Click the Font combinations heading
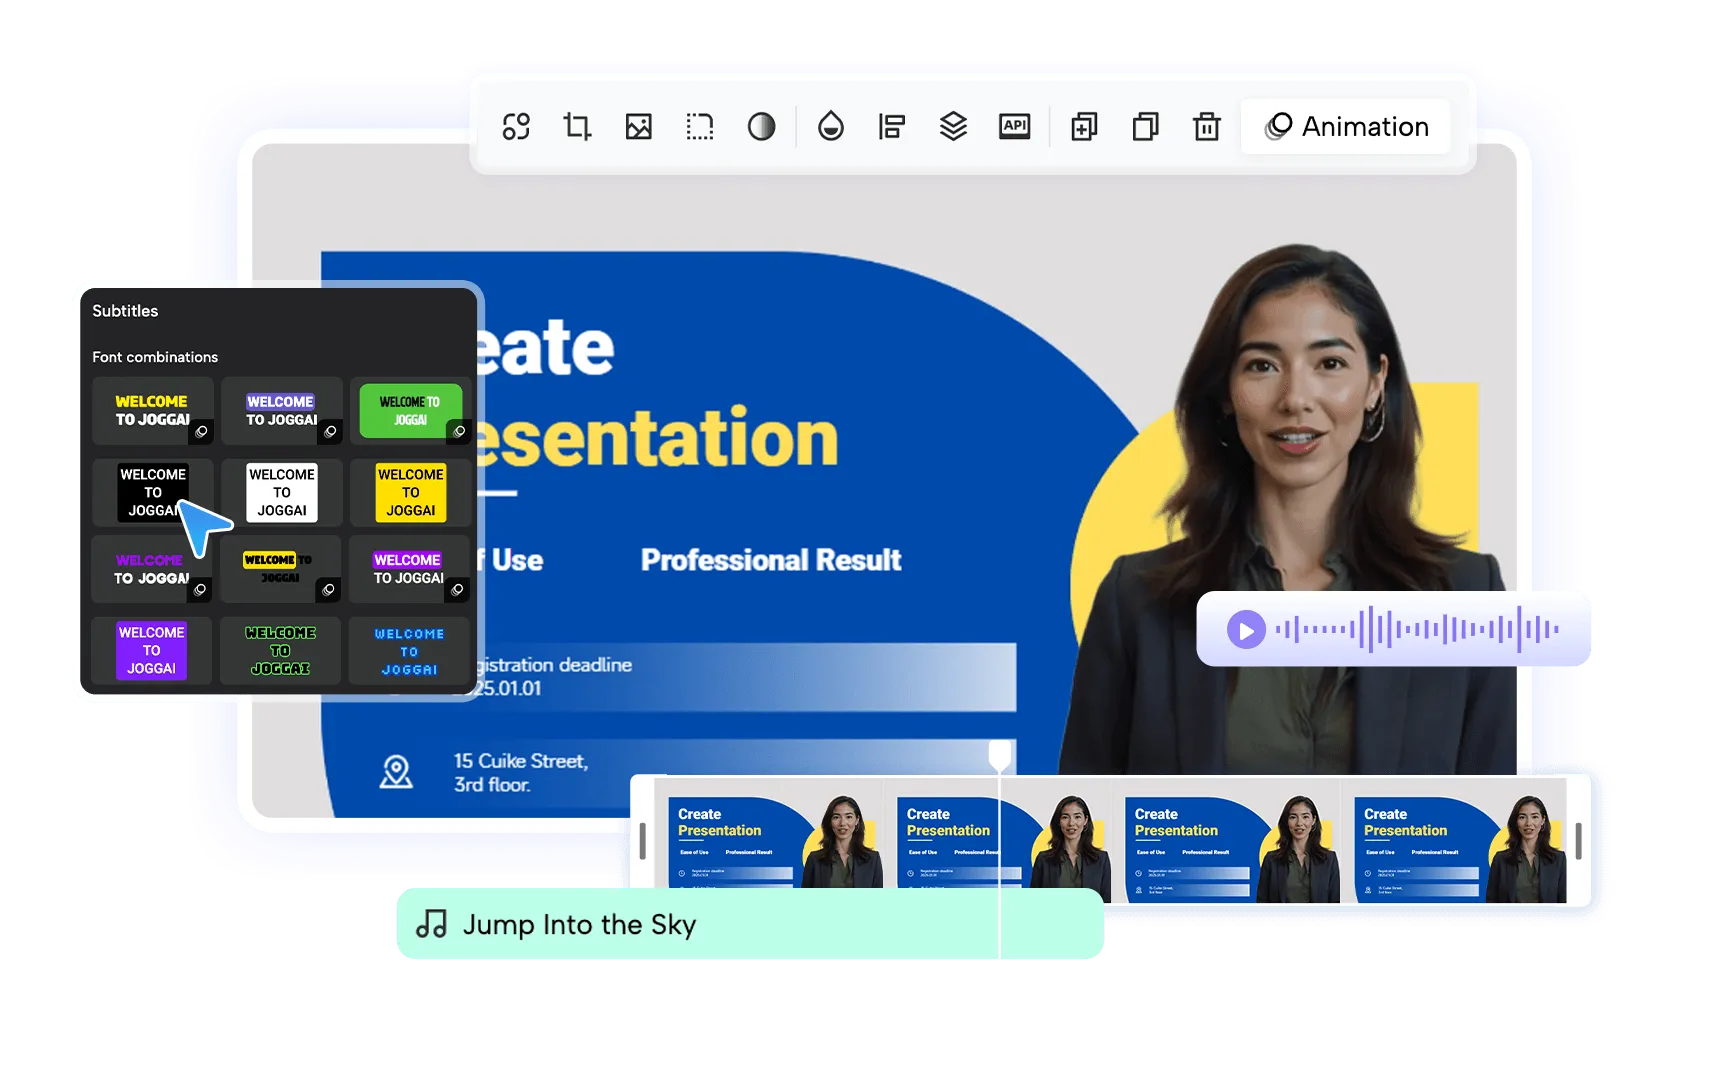This screenshot has width=1720, height=1080. pyautogui.click(x=155, y=357)
